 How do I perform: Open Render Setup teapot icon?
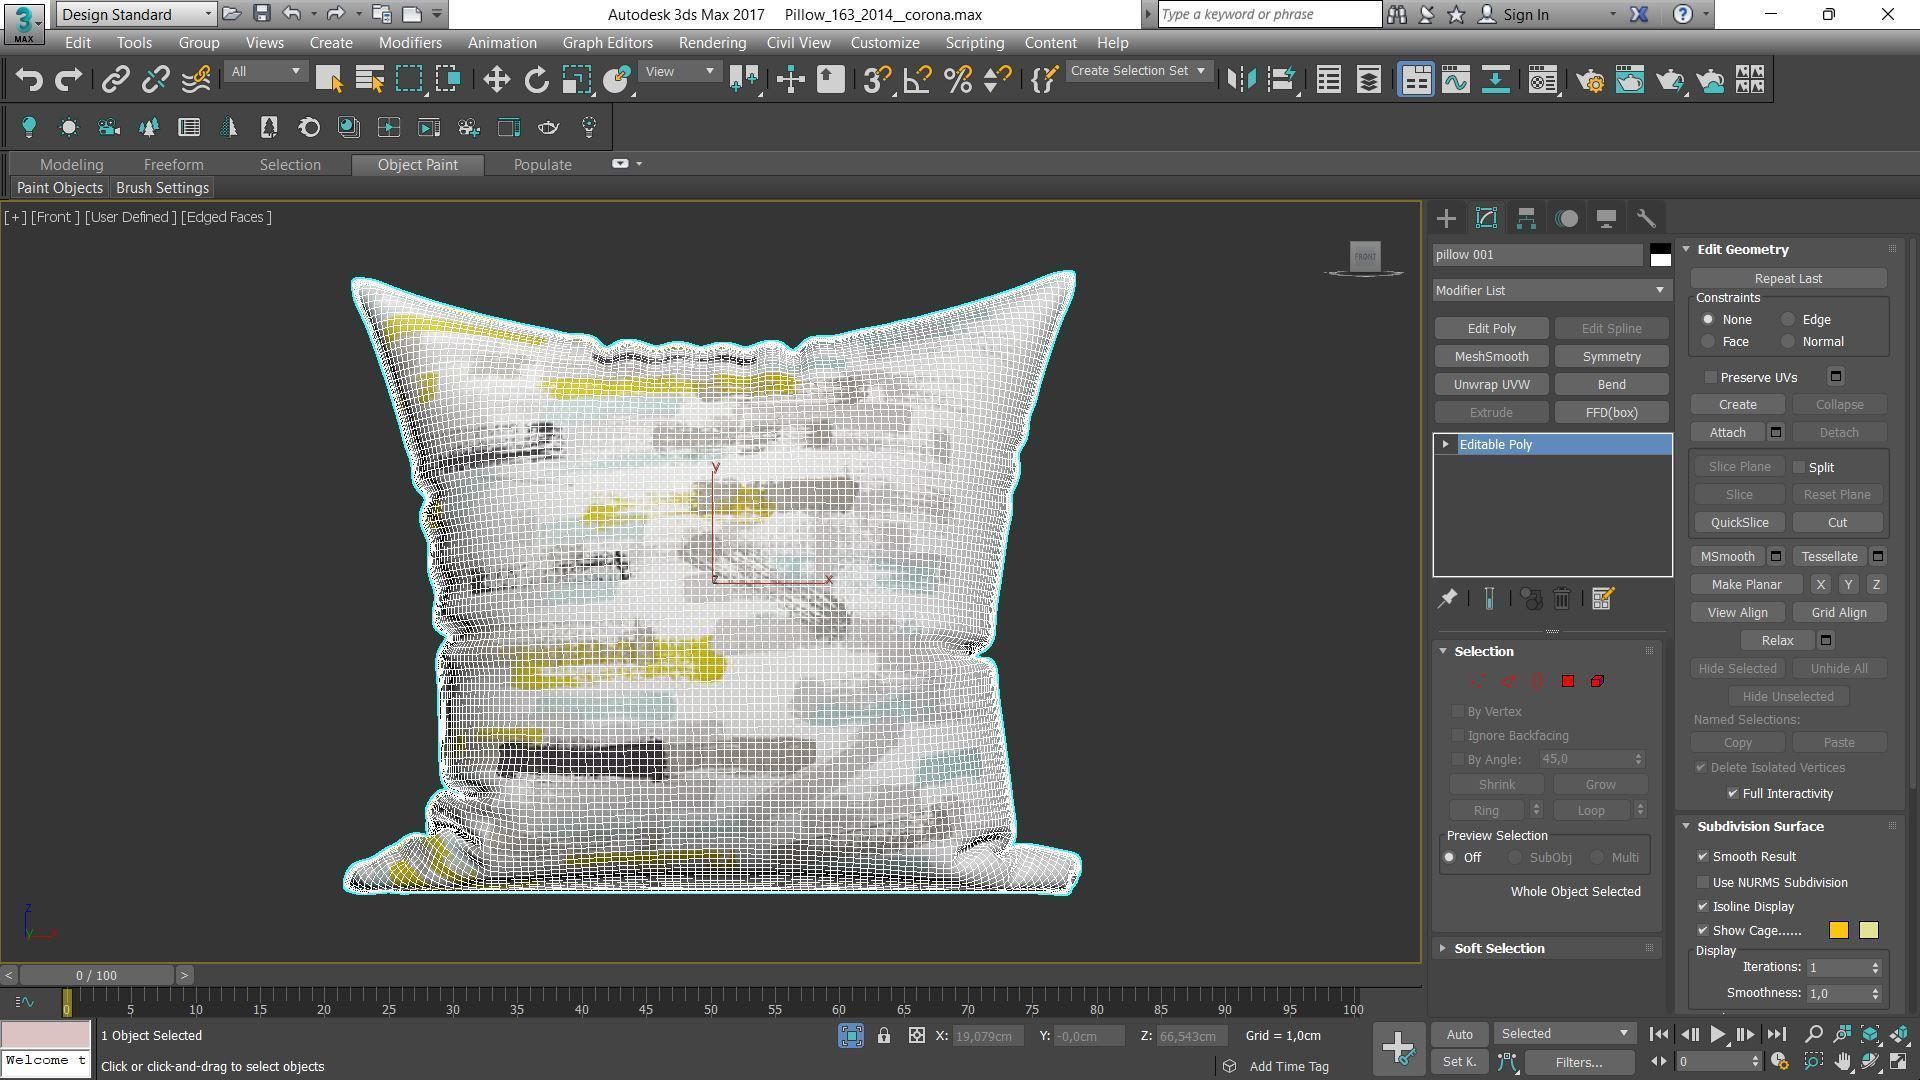[x=1590, y=80]
